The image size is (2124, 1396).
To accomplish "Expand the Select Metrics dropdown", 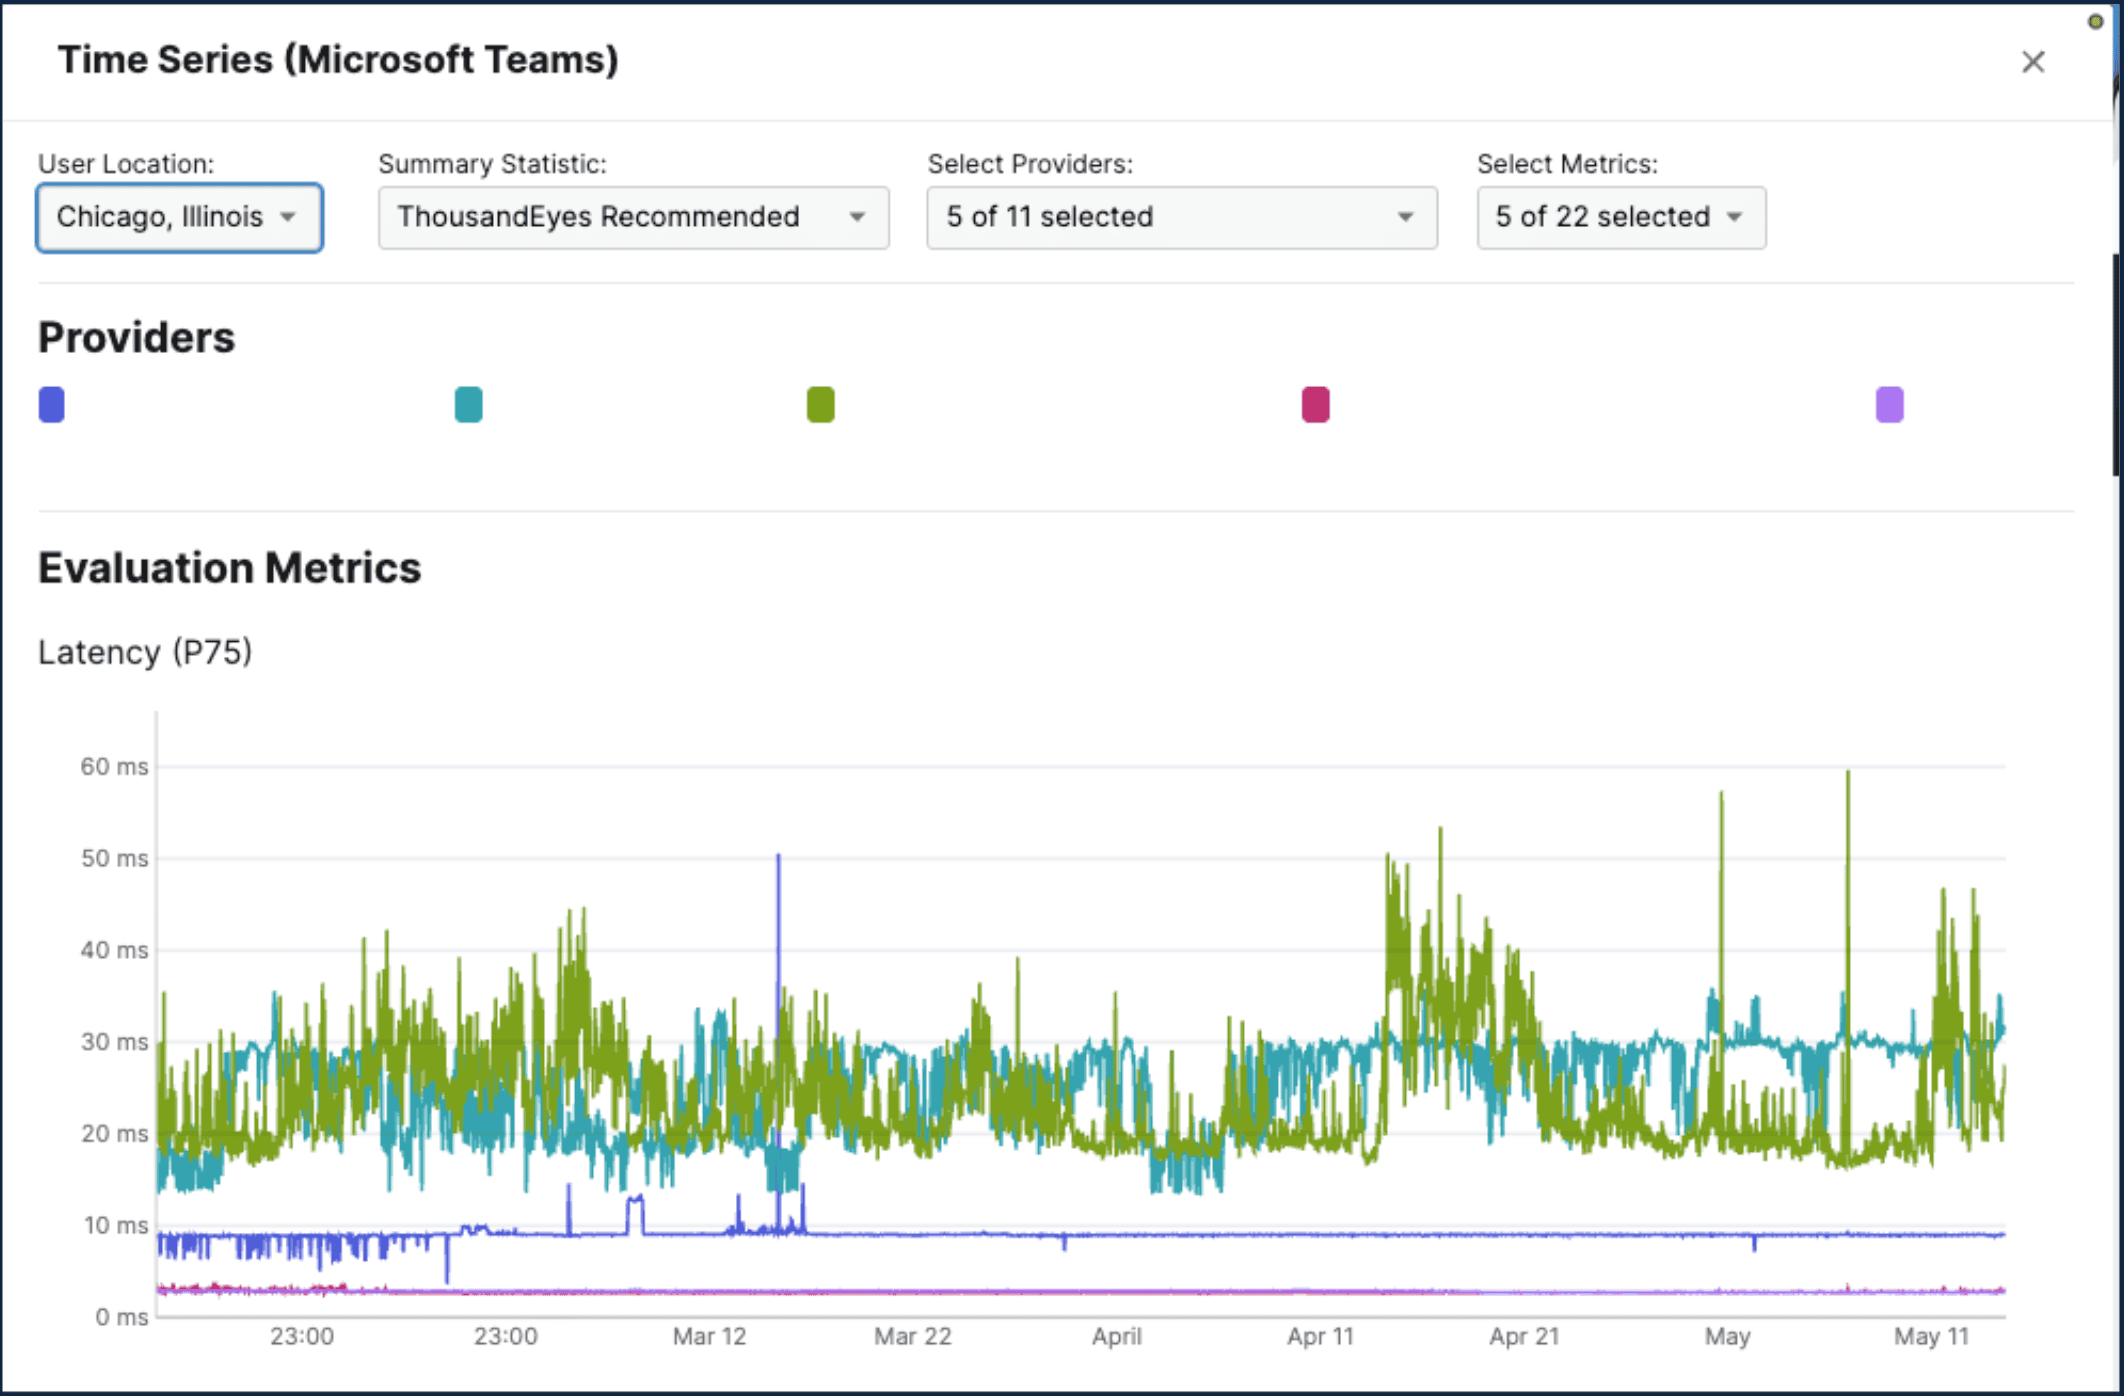I will coord(1621,217).
